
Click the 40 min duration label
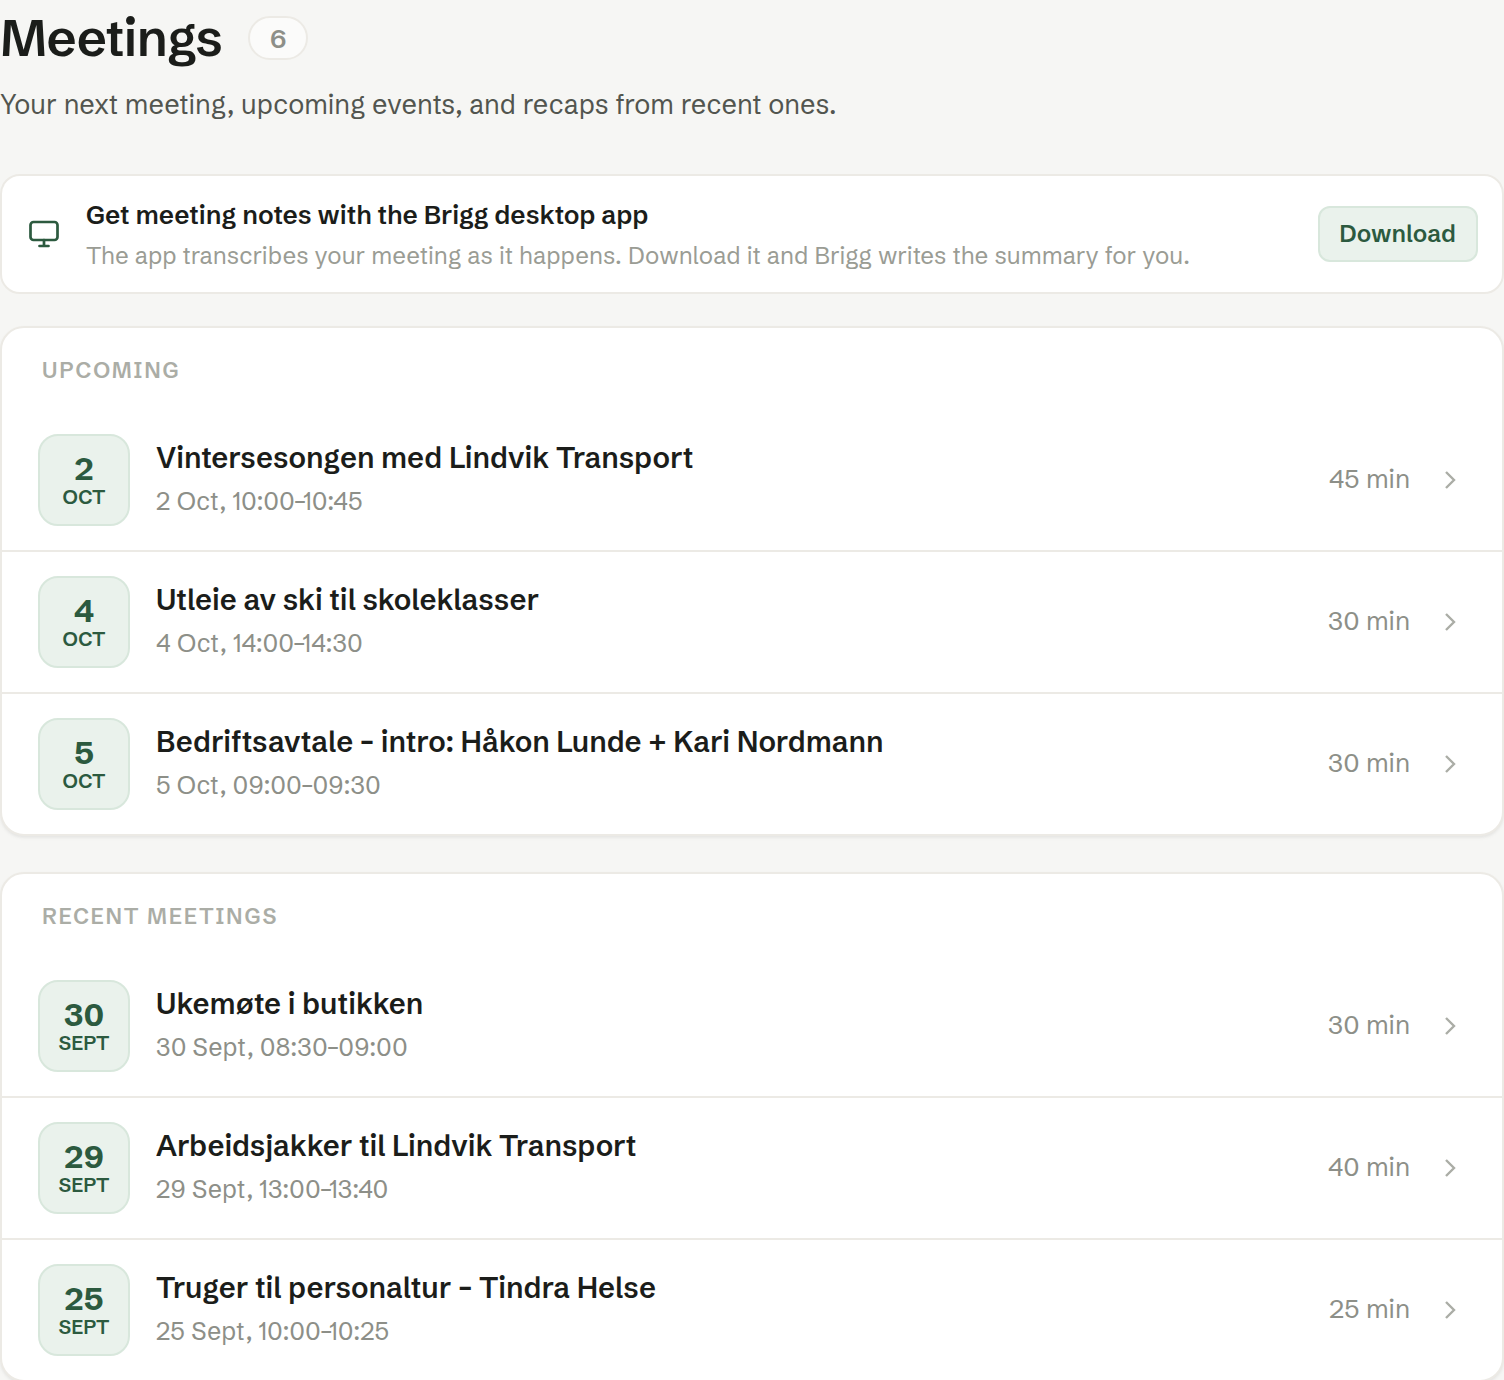(1369, 1168)
